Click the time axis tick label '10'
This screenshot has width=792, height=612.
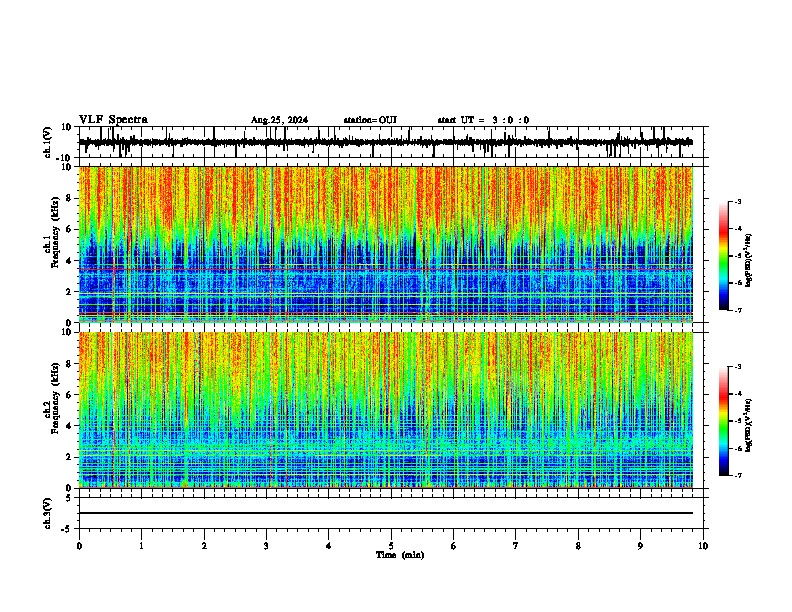[x=703, y=546]
